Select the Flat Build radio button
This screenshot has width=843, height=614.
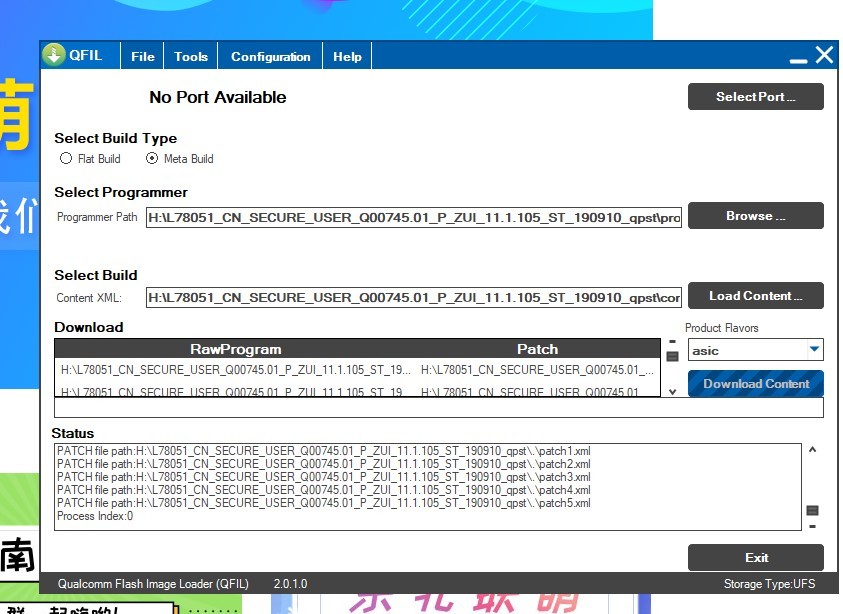(66, 159)
